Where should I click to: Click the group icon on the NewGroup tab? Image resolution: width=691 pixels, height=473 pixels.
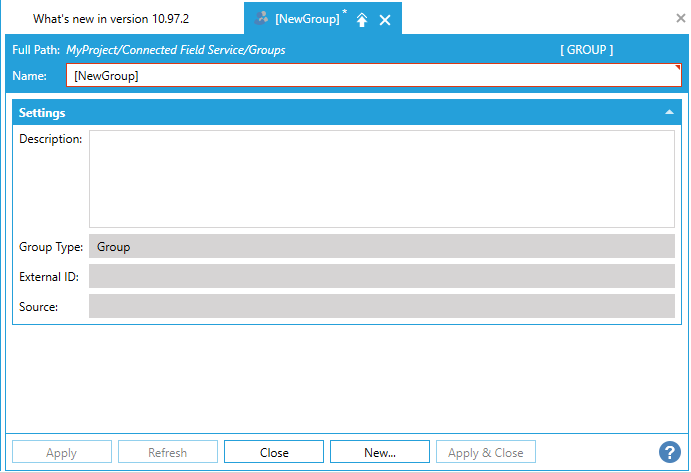pyautogui.click(x=262, y=18)
